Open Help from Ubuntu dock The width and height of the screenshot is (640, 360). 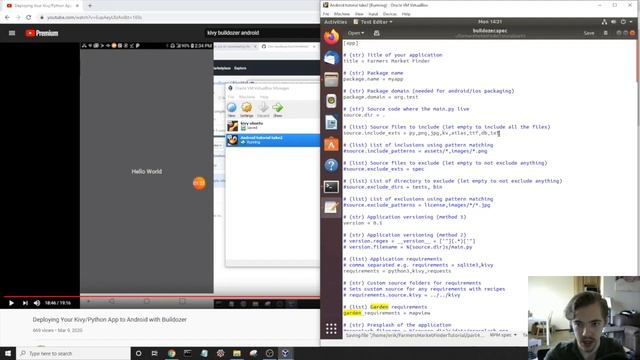tap(331, 165)
